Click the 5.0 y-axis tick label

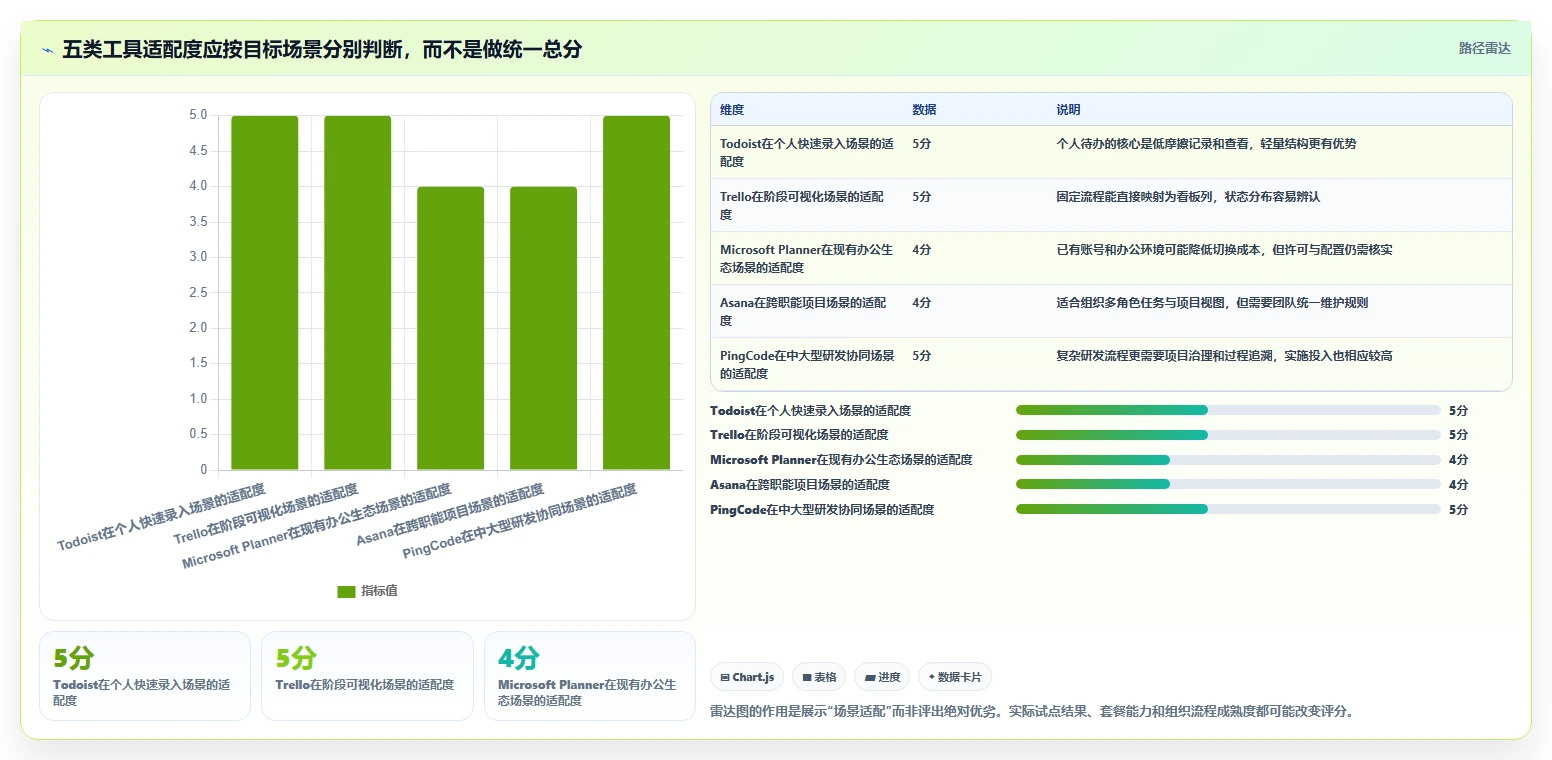pos(198,115)
